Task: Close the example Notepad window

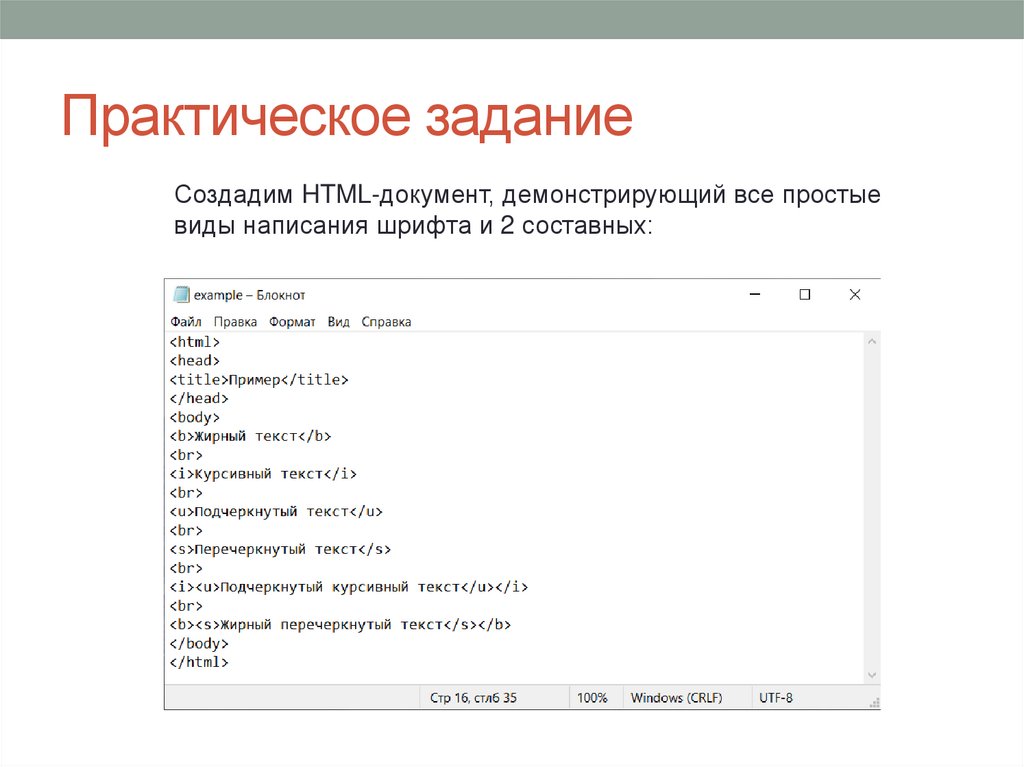Action: pos(855,295)
